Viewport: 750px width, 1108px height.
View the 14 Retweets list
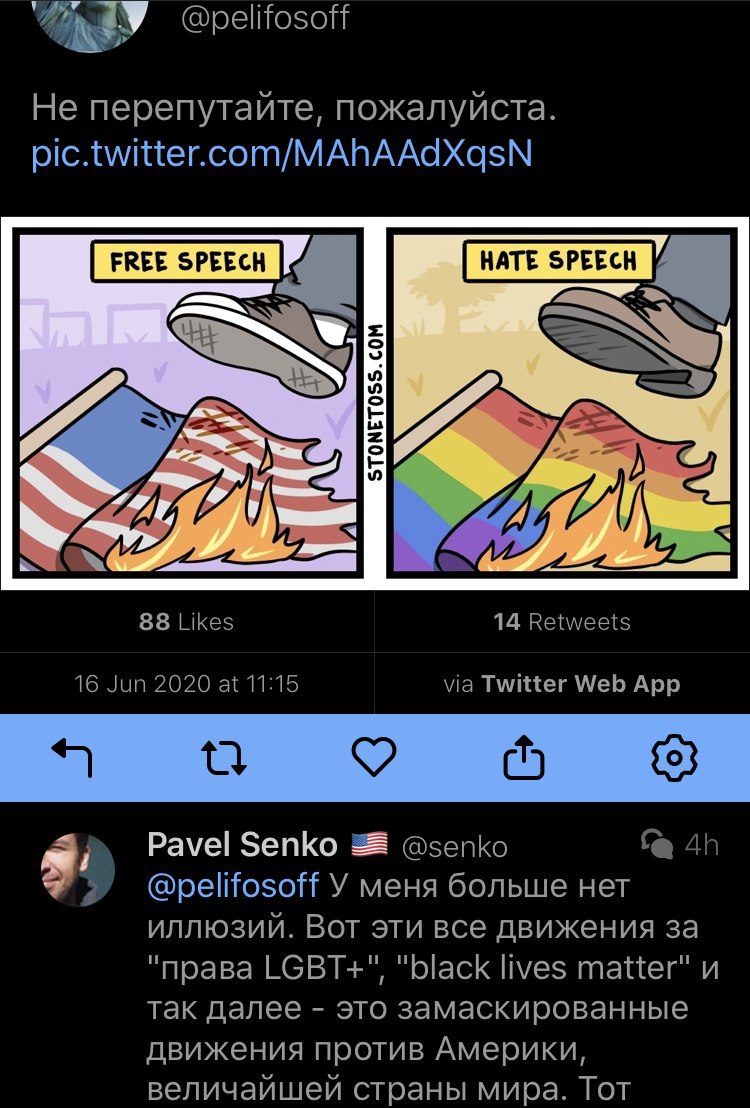click(562, 622)
